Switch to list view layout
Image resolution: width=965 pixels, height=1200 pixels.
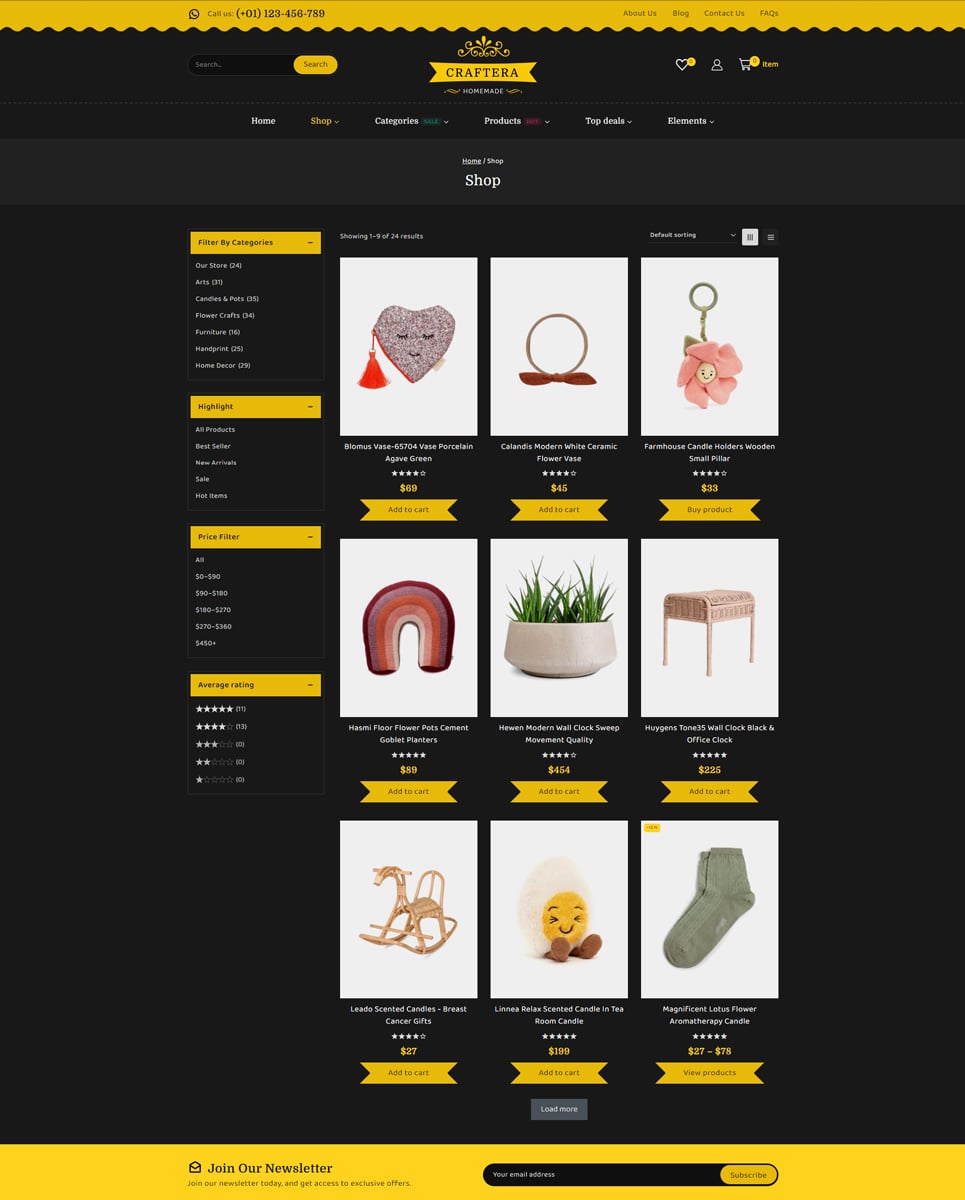(770, 237)
